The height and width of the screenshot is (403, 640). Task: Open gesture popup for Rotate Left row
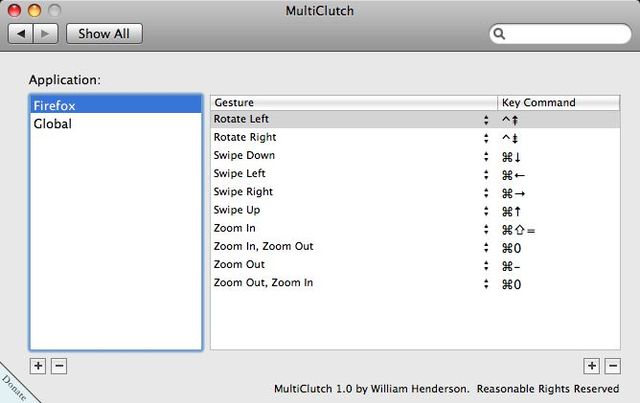(486, 120)
